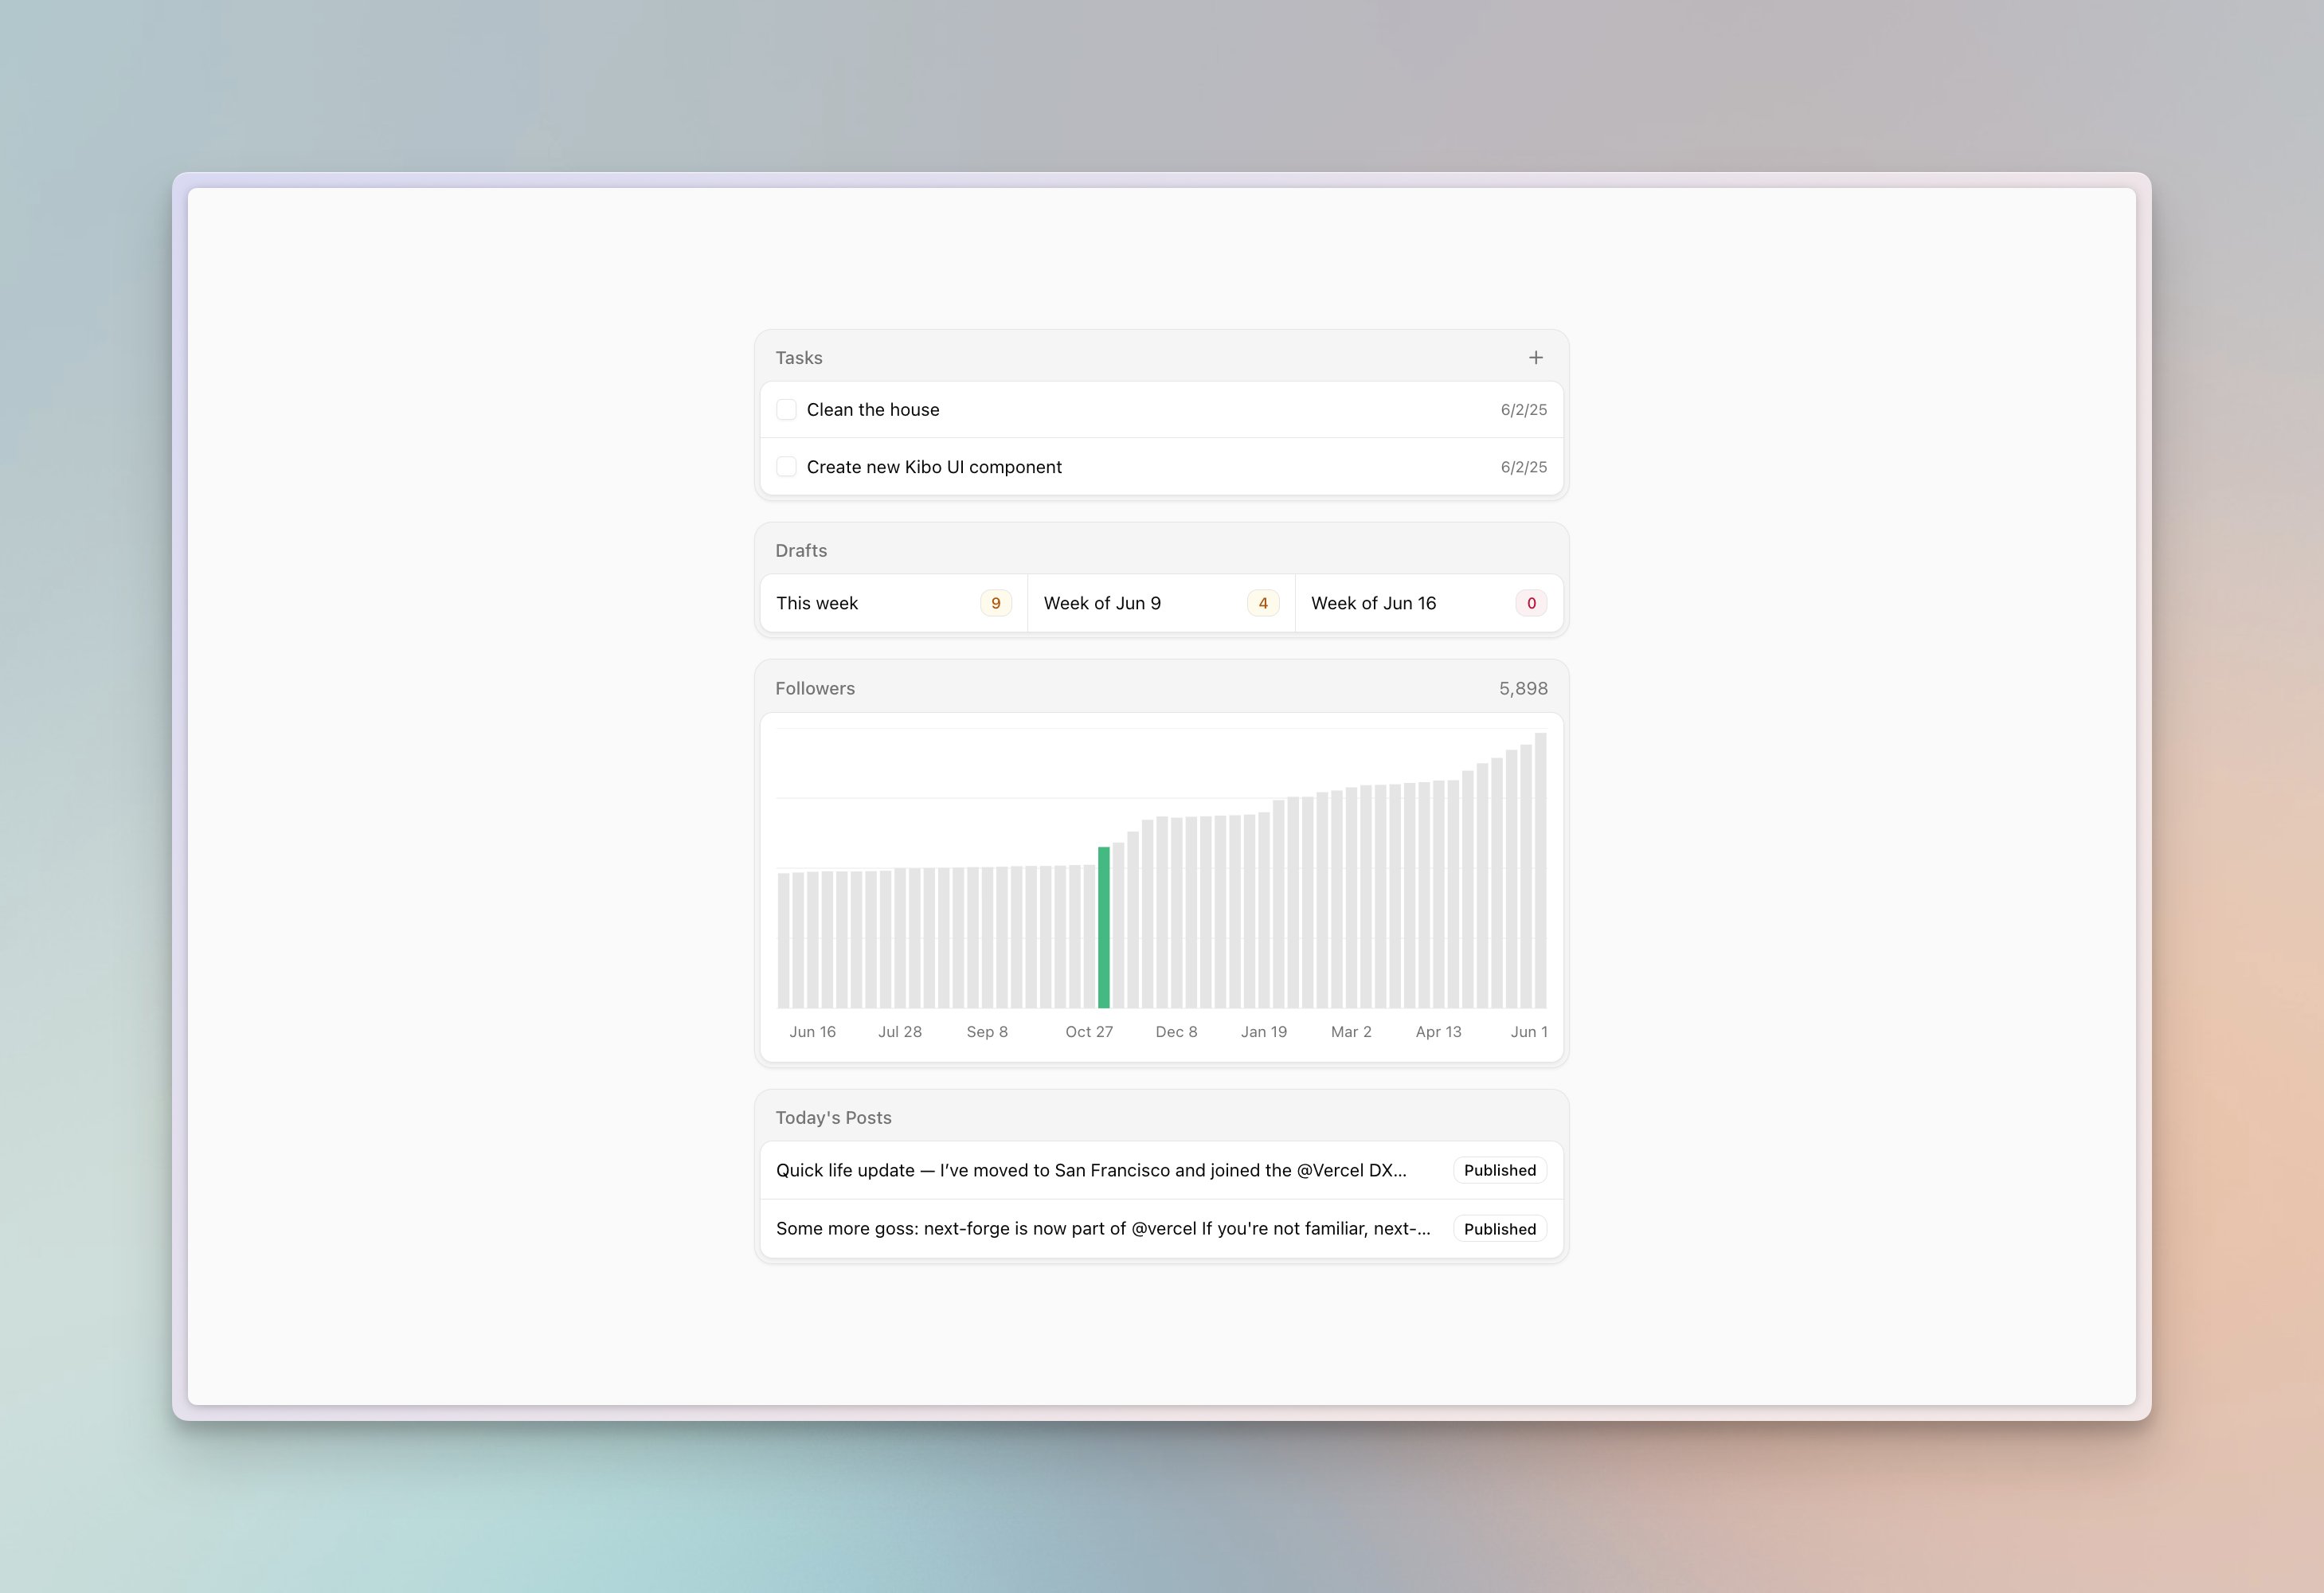Open the 'Clean the house' task text

(872, 410)
